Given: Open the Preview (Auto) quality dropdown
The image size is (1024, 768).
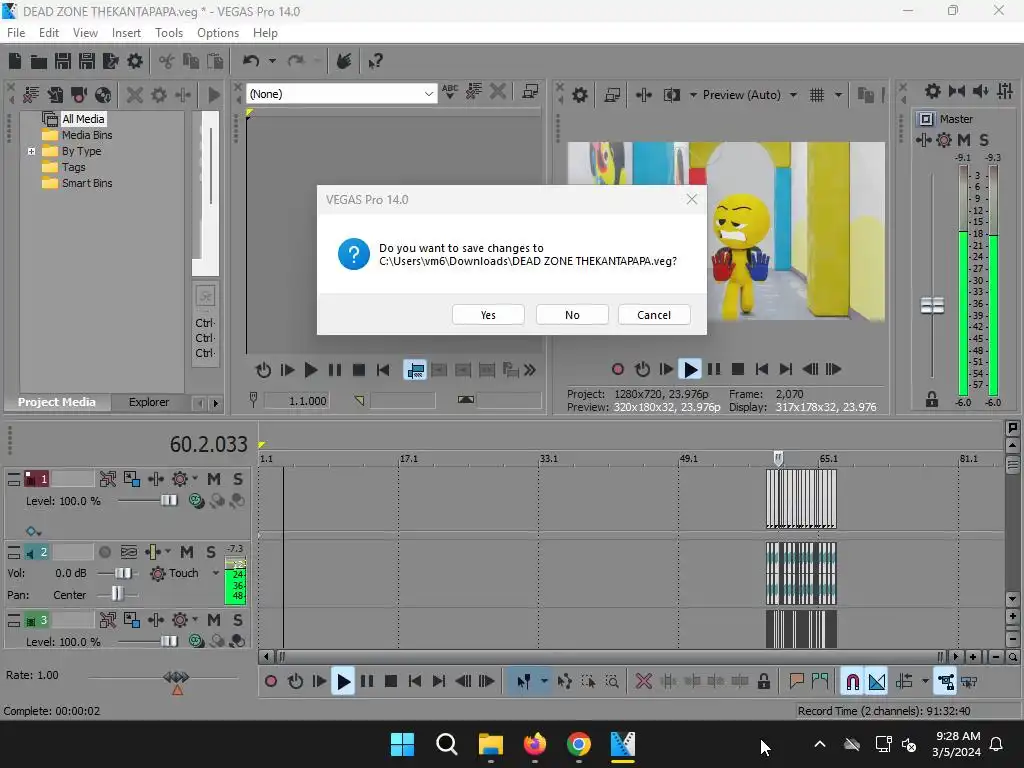Looking at the screenshot, I should (793, 95).
